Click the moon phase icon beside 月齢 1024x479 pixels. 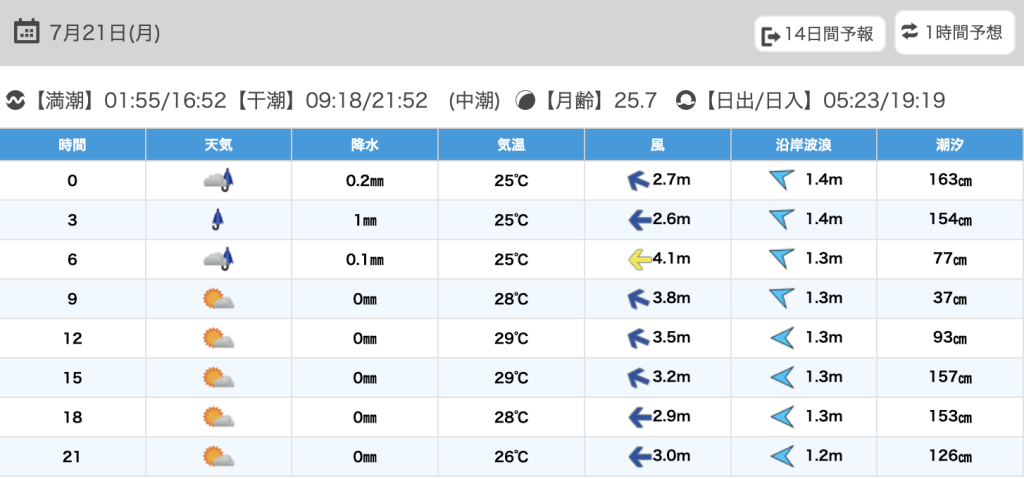525,100
